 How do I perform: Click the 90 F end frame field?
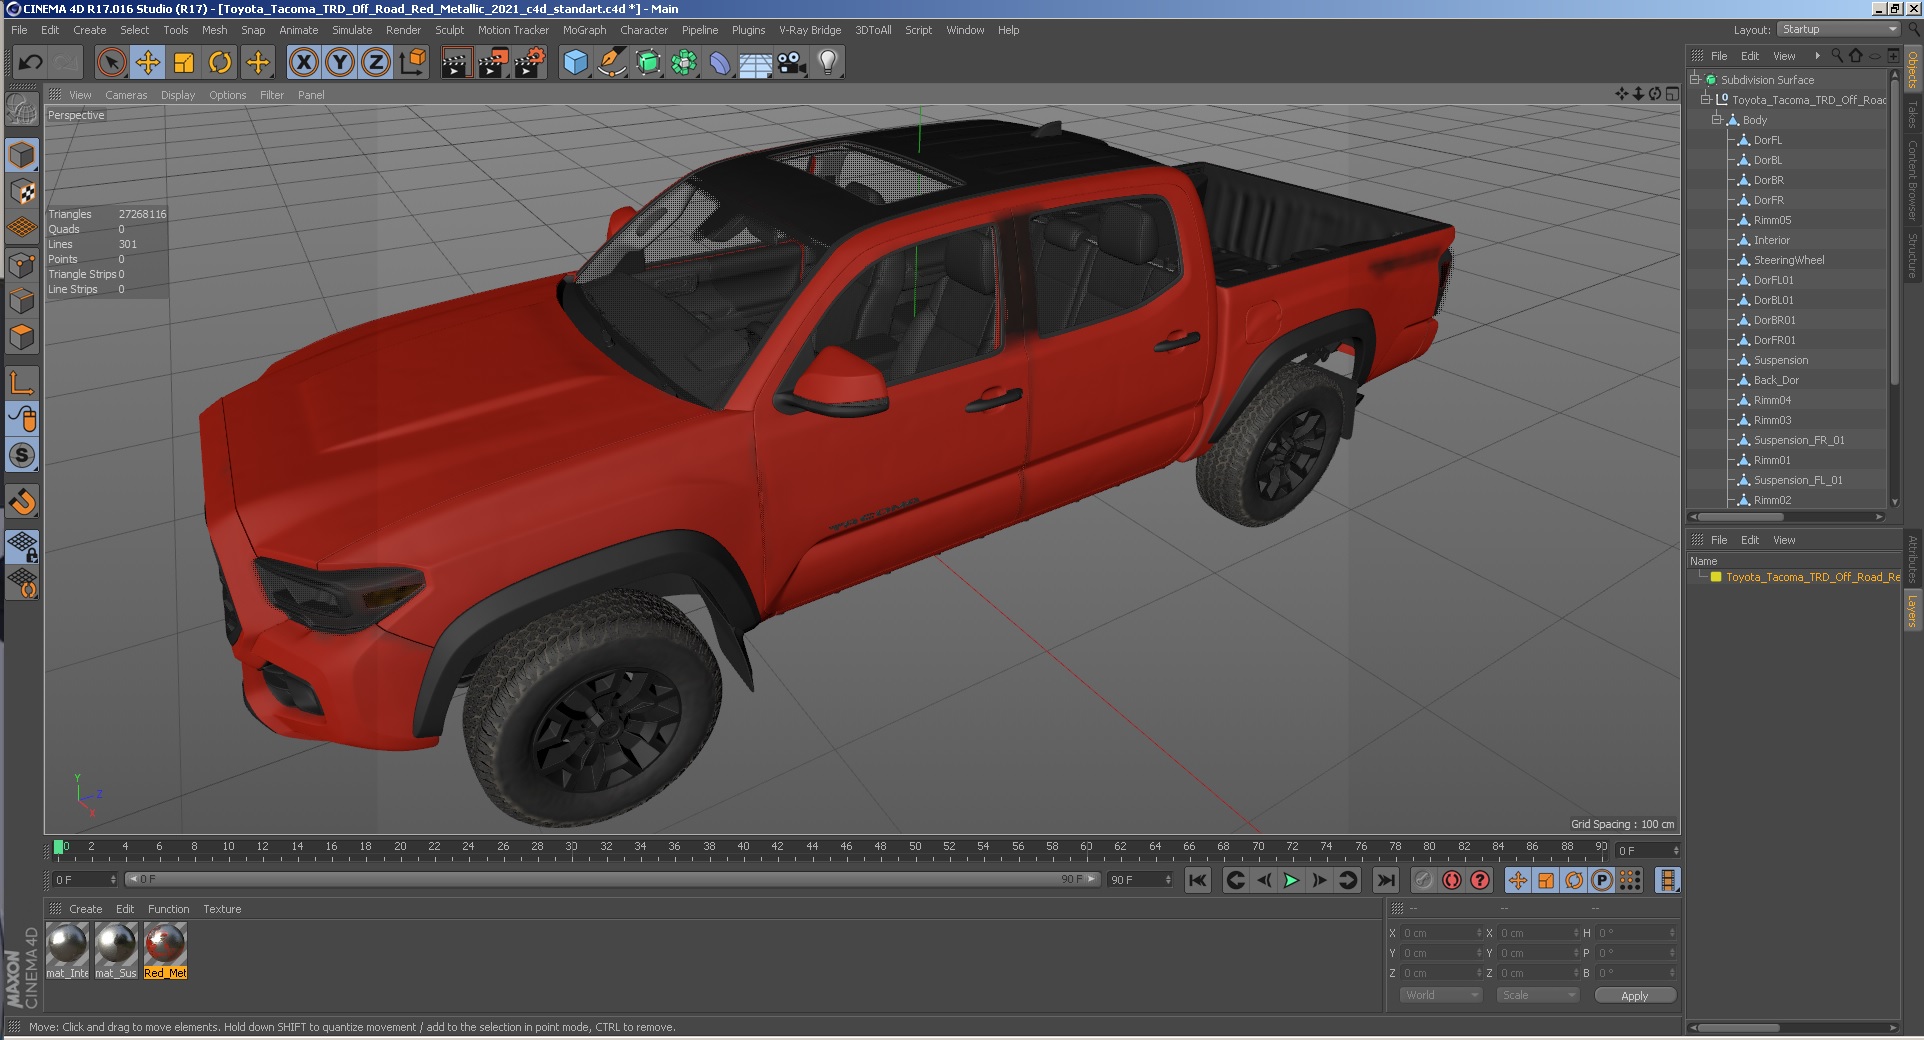tap(1140, 880)
